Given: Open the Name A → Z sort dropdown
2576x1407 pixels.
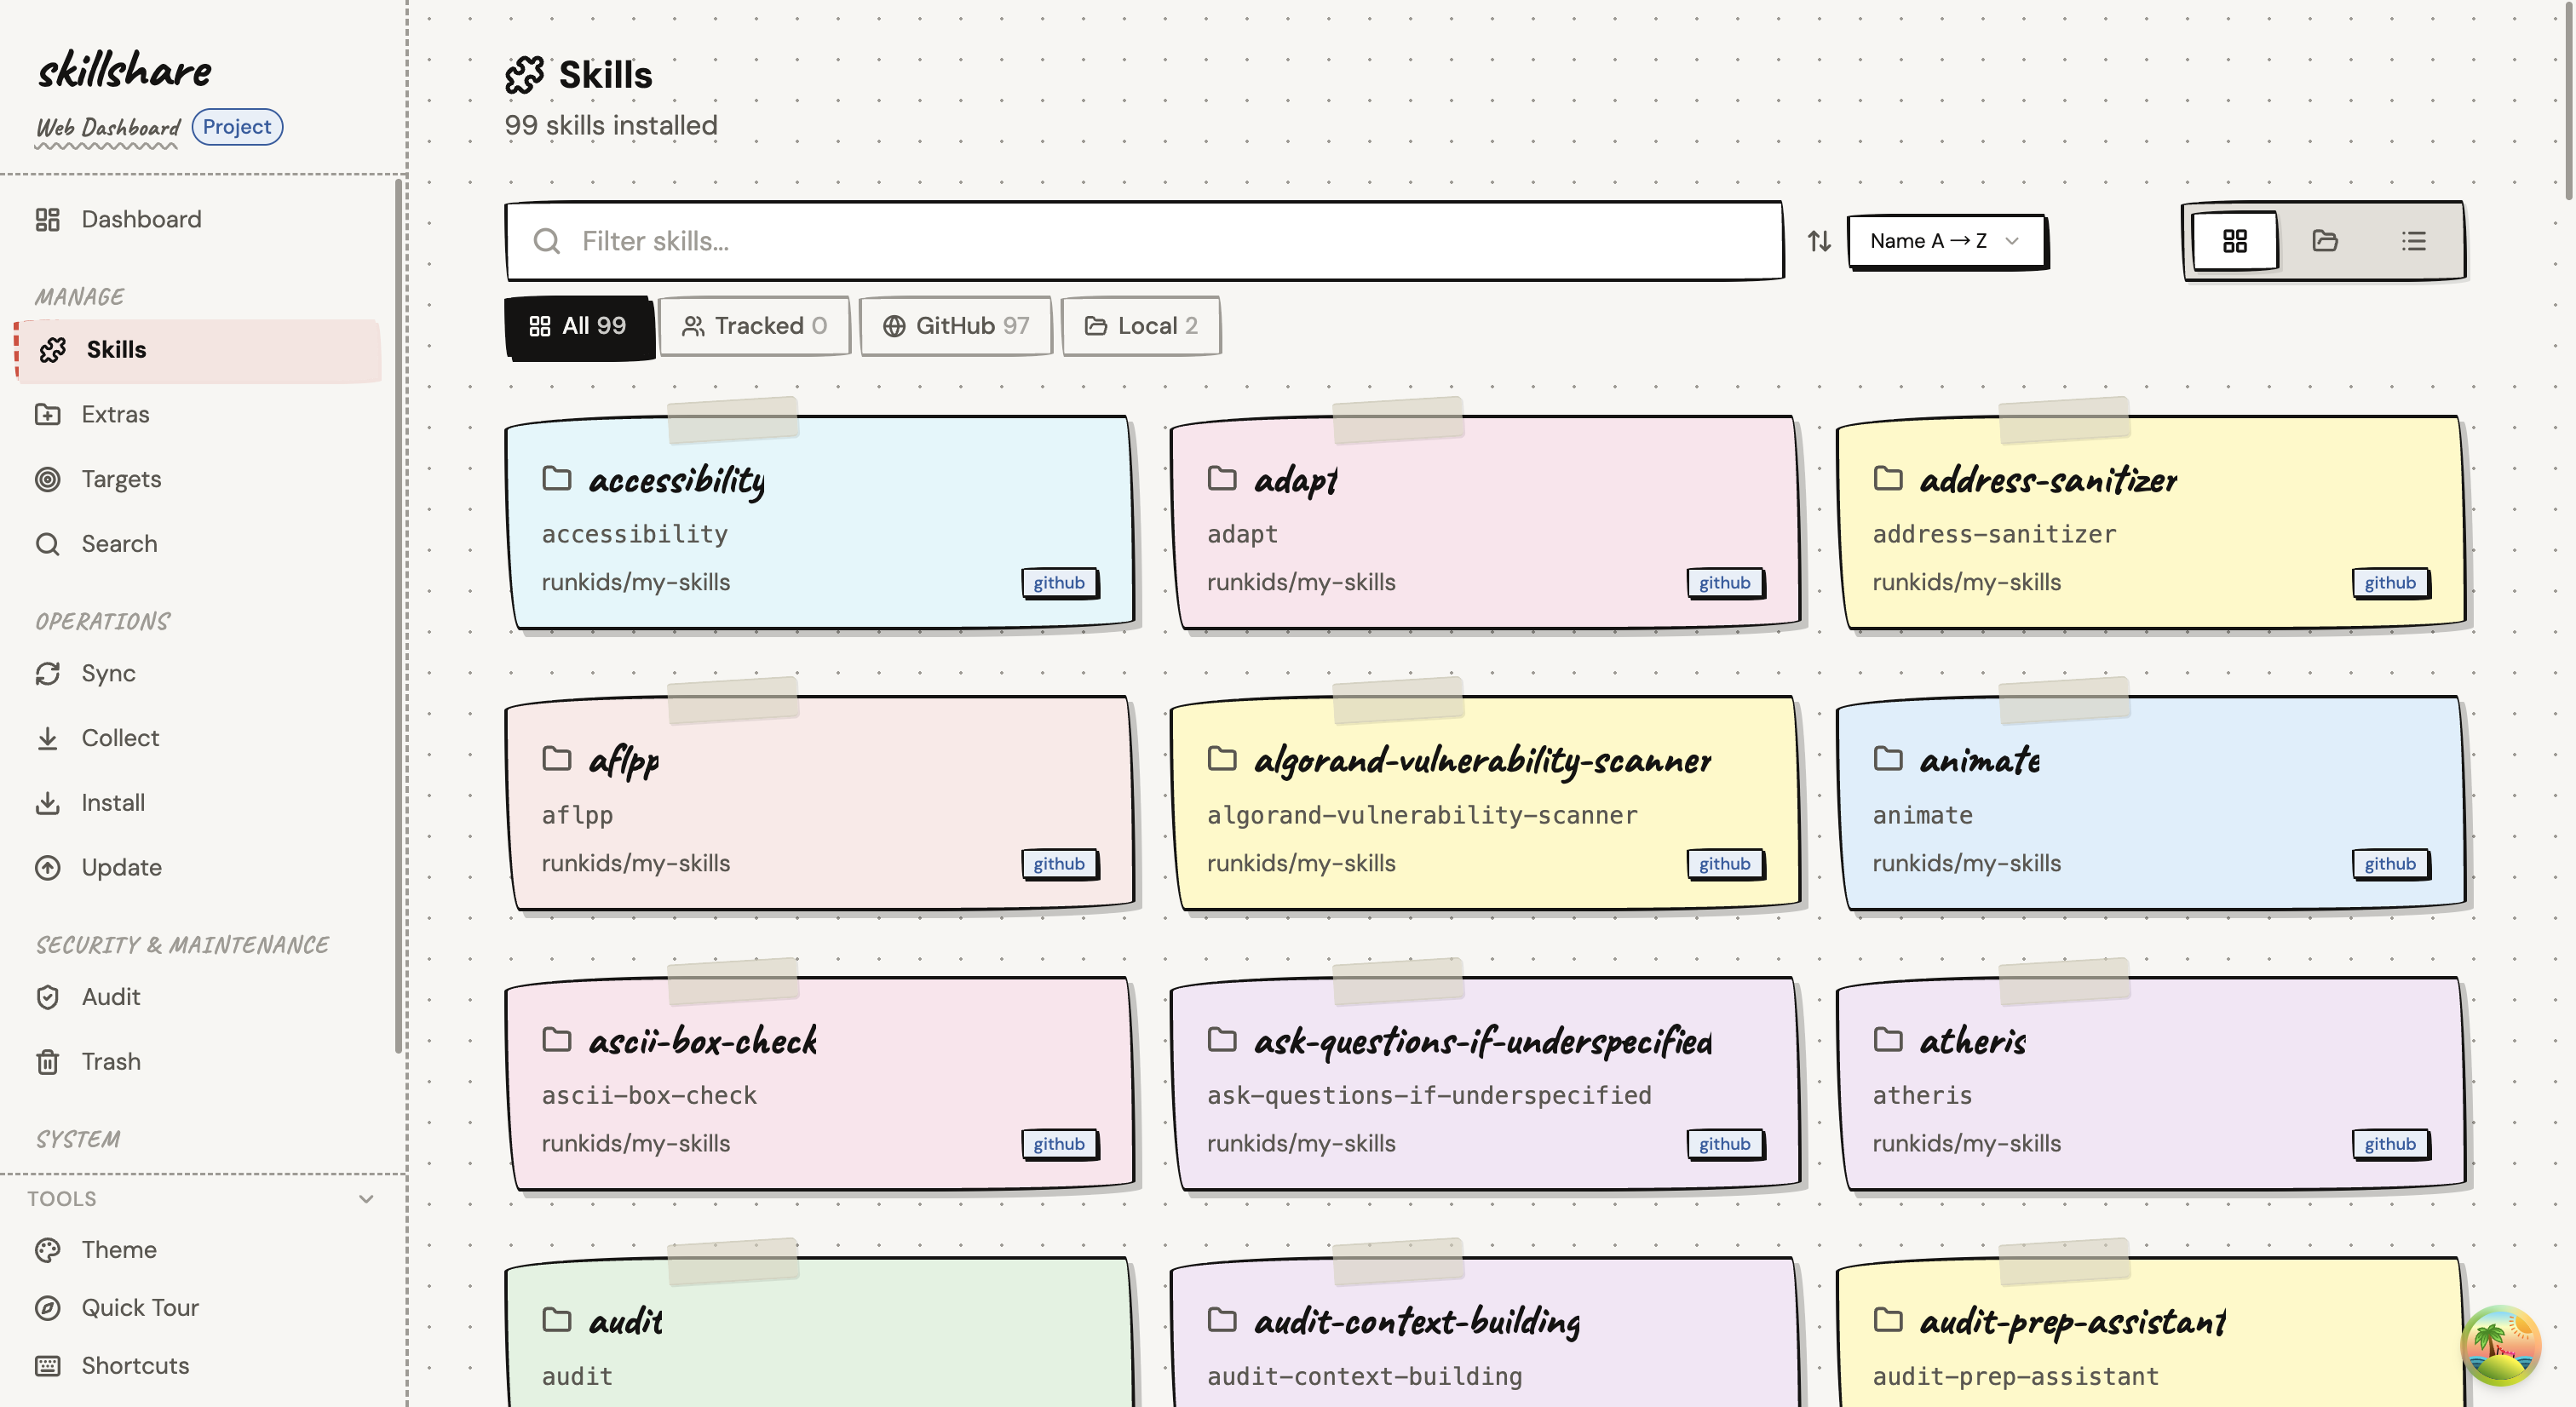Looking at the screenshot, I should pos(1946,240).
